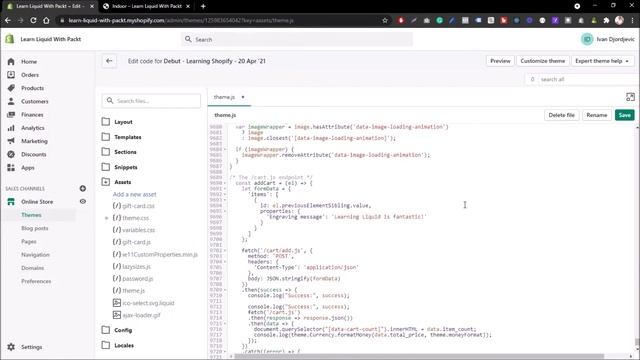Click the Preview button
This screenshot has height=360, width=640.
click(500, 61)
